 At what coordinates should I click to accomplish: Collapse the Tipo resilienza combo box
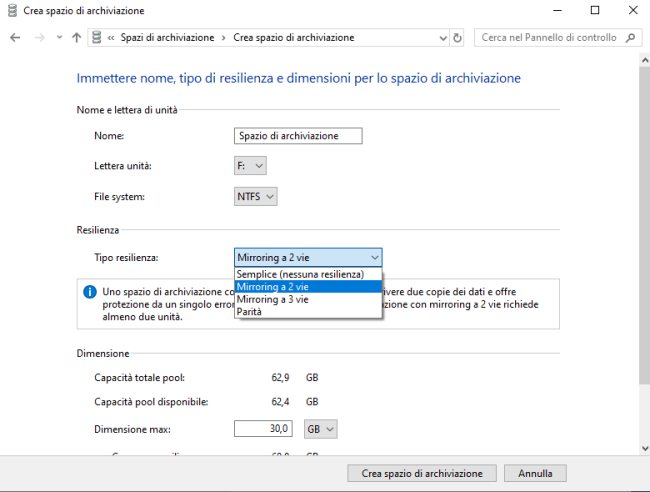[308, 257]
